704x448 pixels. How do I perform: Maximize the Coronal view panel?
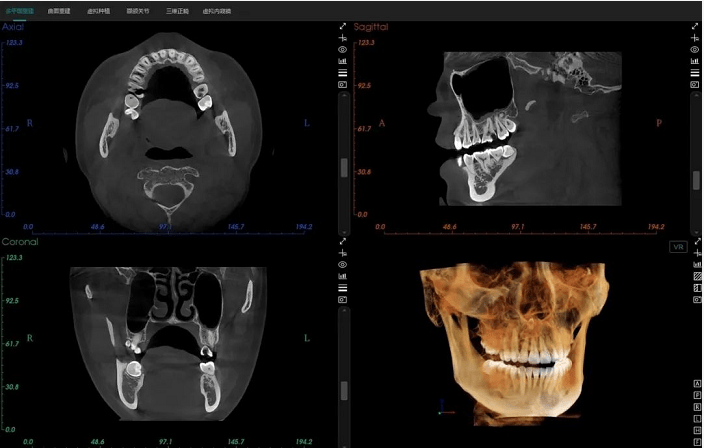pyautogui.click(x=343, y=241)
